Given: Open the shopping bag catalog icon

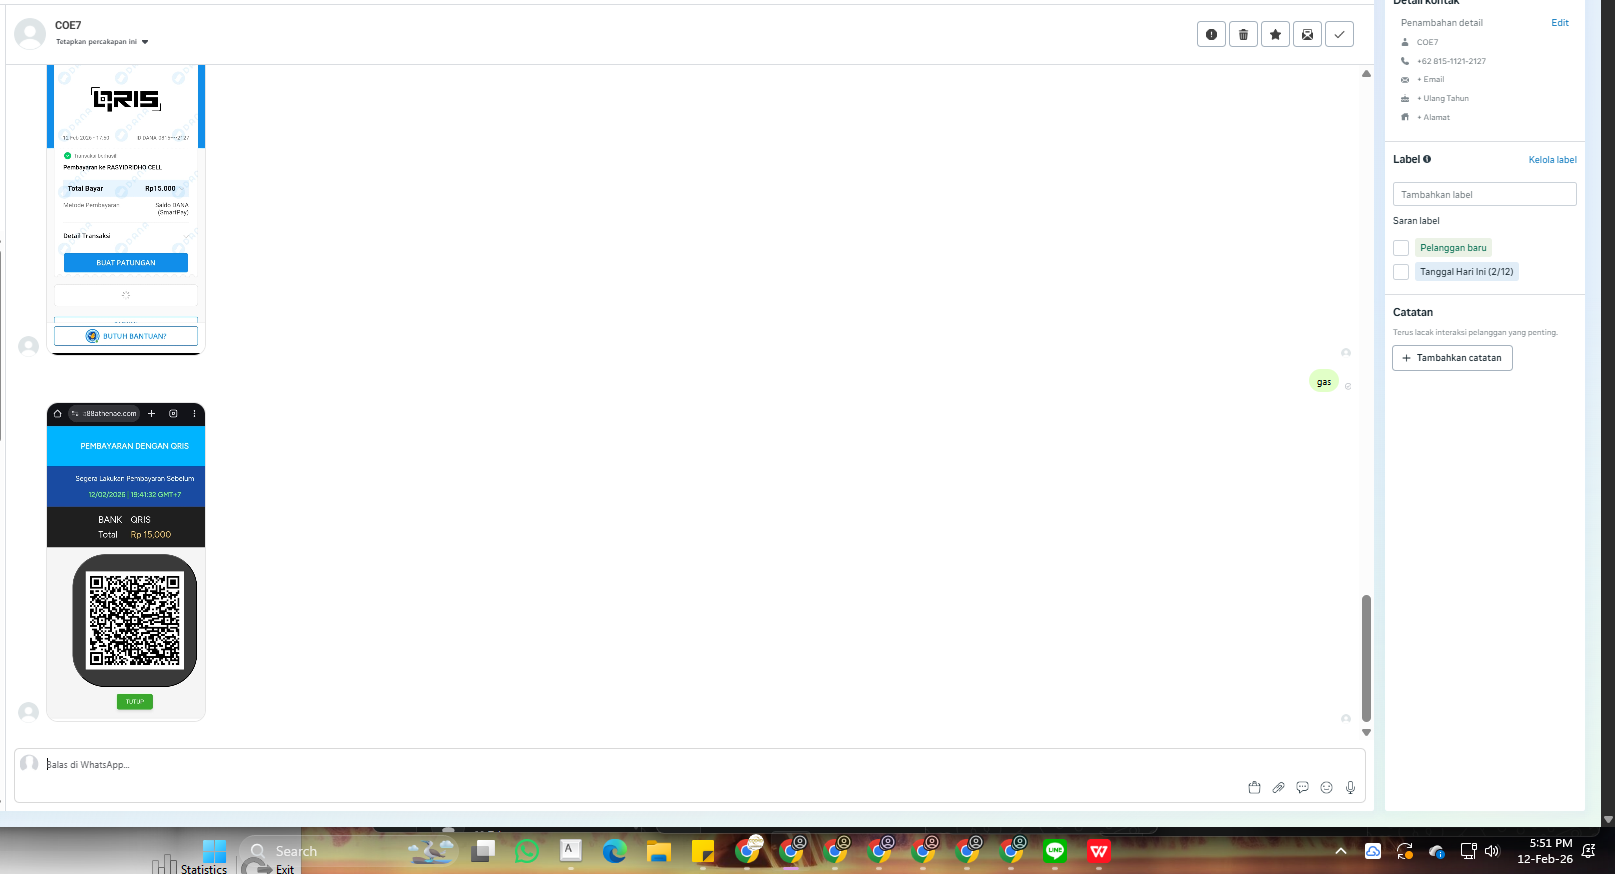Looking at the screenshot, I should tap(1254, 788).
